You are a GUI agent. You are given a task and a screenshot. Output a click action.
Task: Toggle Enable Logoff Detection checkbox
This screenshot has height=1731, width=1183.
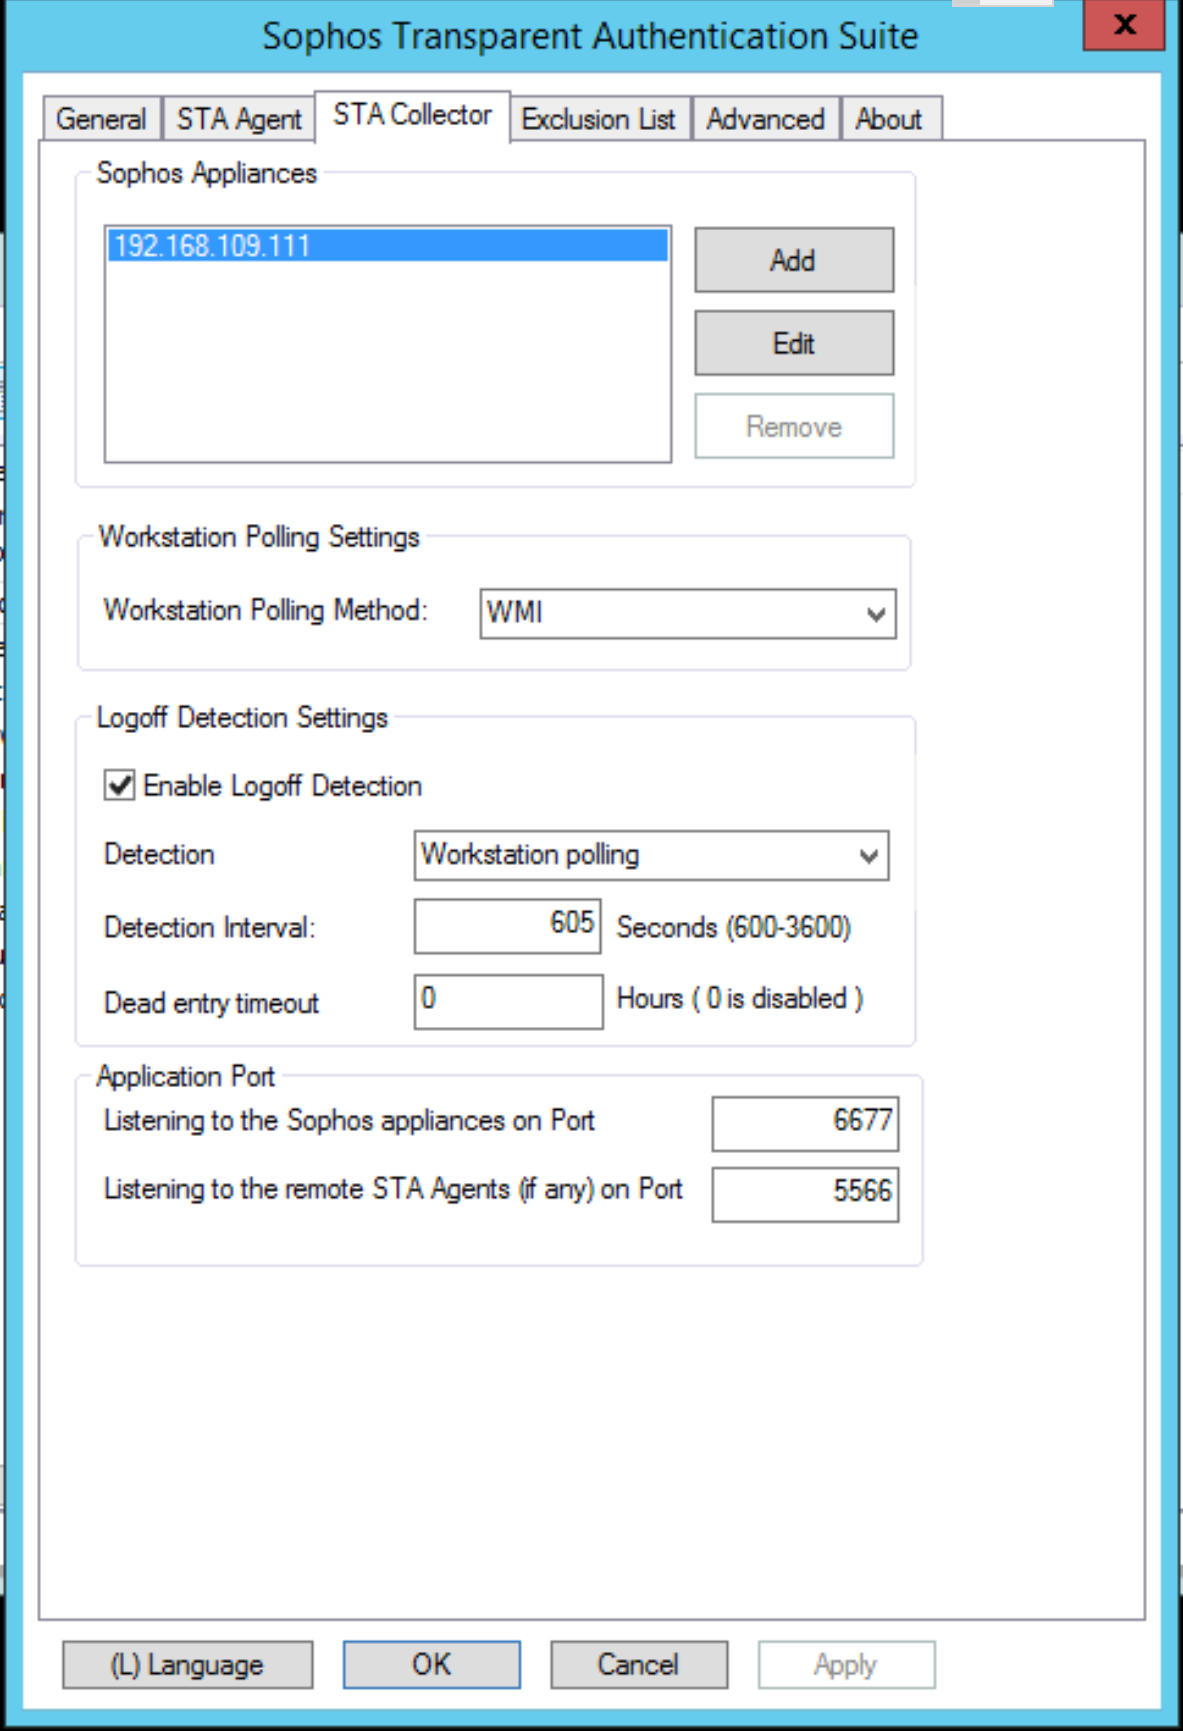119,786
